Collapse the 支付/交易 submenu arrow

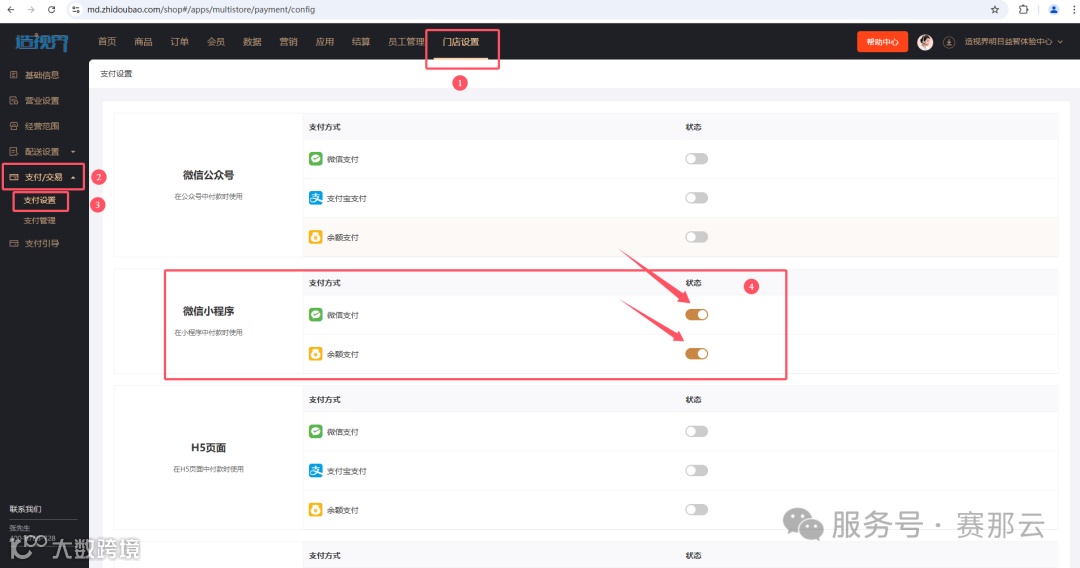pyautogui.click(x=73, y=177)
